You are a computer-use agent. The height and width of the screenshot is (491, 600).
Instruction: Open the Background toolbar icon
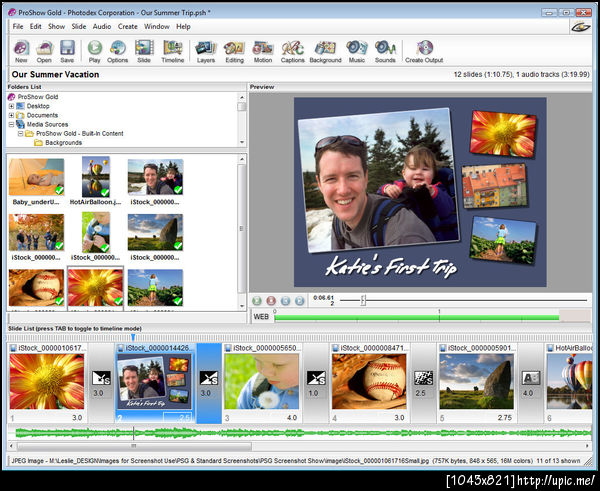tap(325, 48)
